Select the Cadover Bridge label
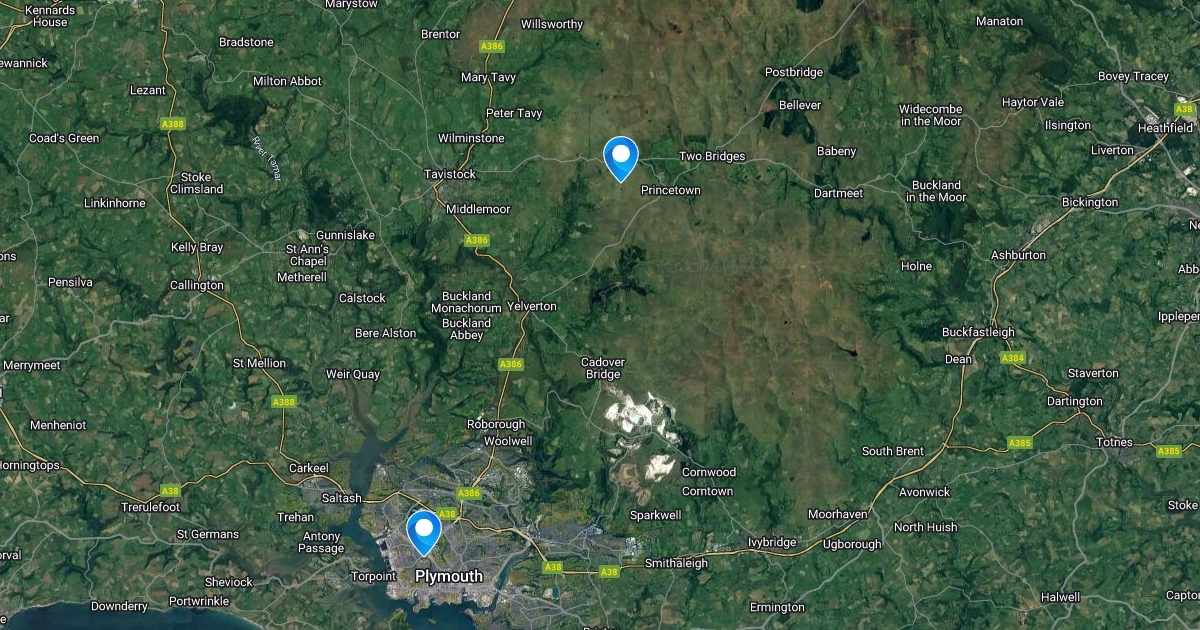 (602, 367)
